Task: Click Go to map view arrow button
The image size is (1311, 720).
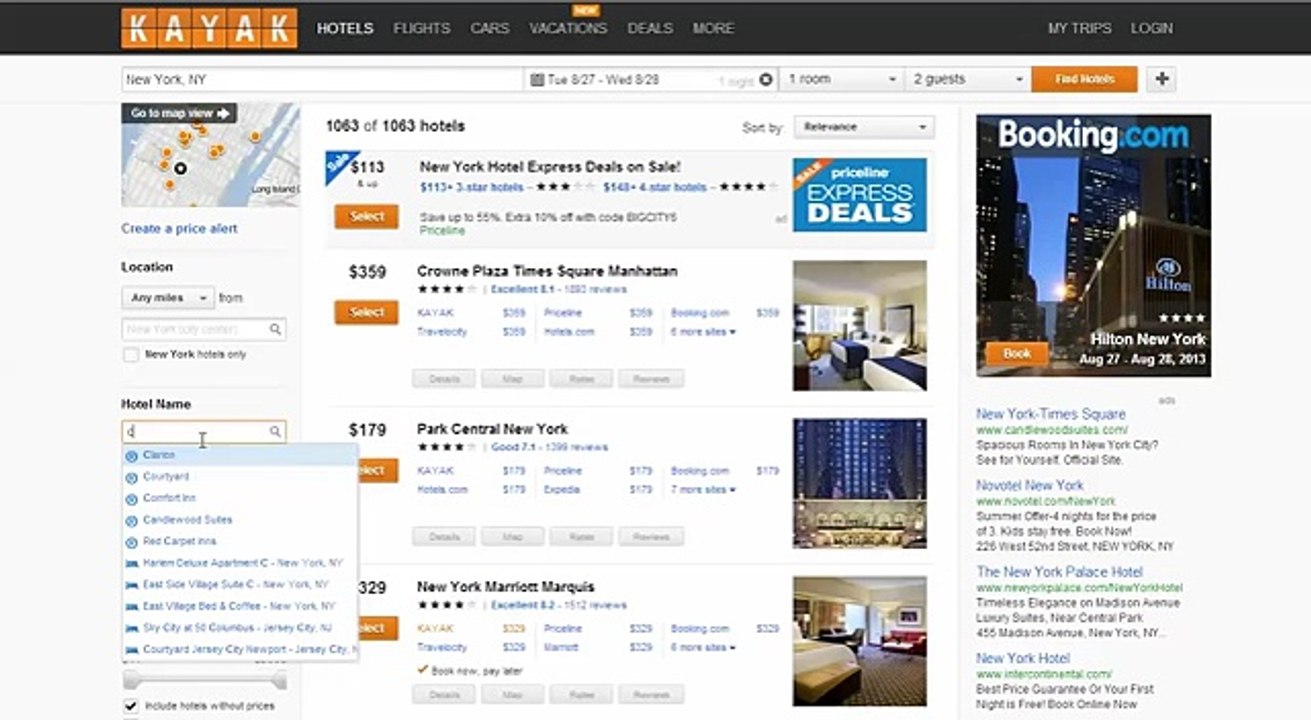Action: [179, 113]
